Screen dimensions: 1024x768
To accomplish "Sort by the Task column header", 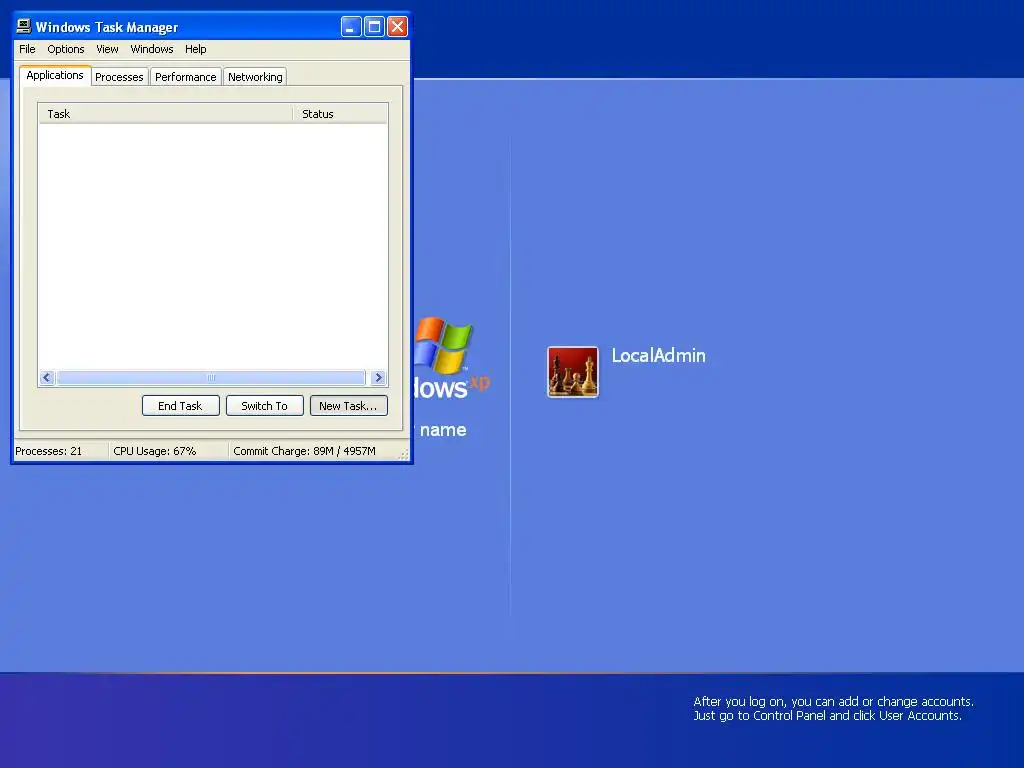I will pos(165,114).
